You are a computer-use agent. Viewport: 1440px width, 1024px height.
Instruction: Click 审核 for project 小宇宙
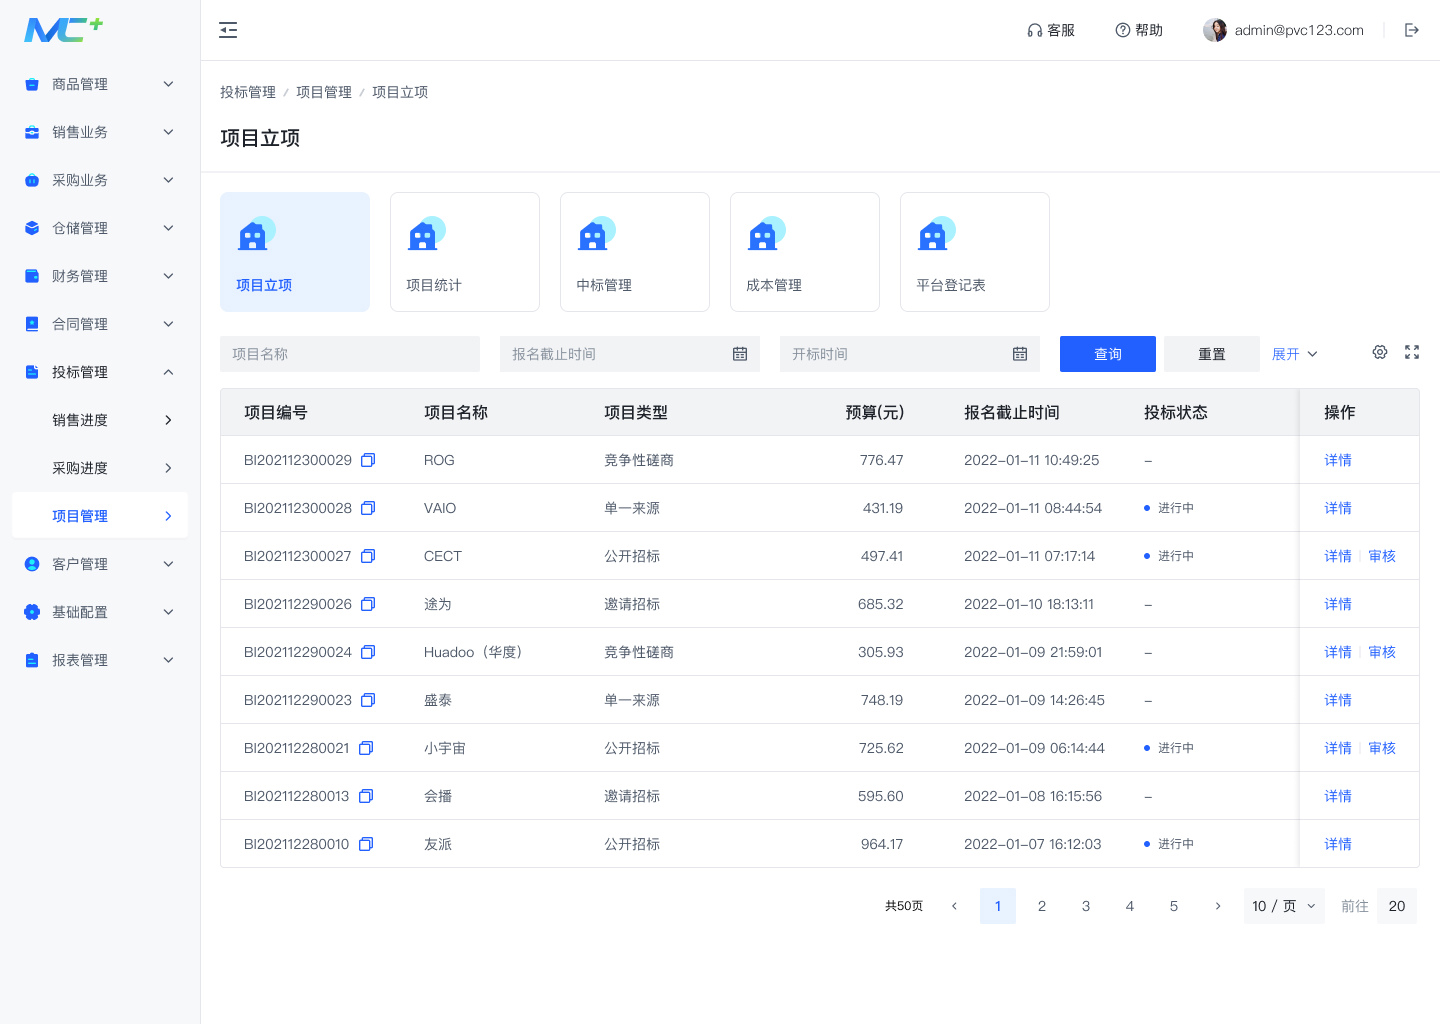[x=1382, y=748]
